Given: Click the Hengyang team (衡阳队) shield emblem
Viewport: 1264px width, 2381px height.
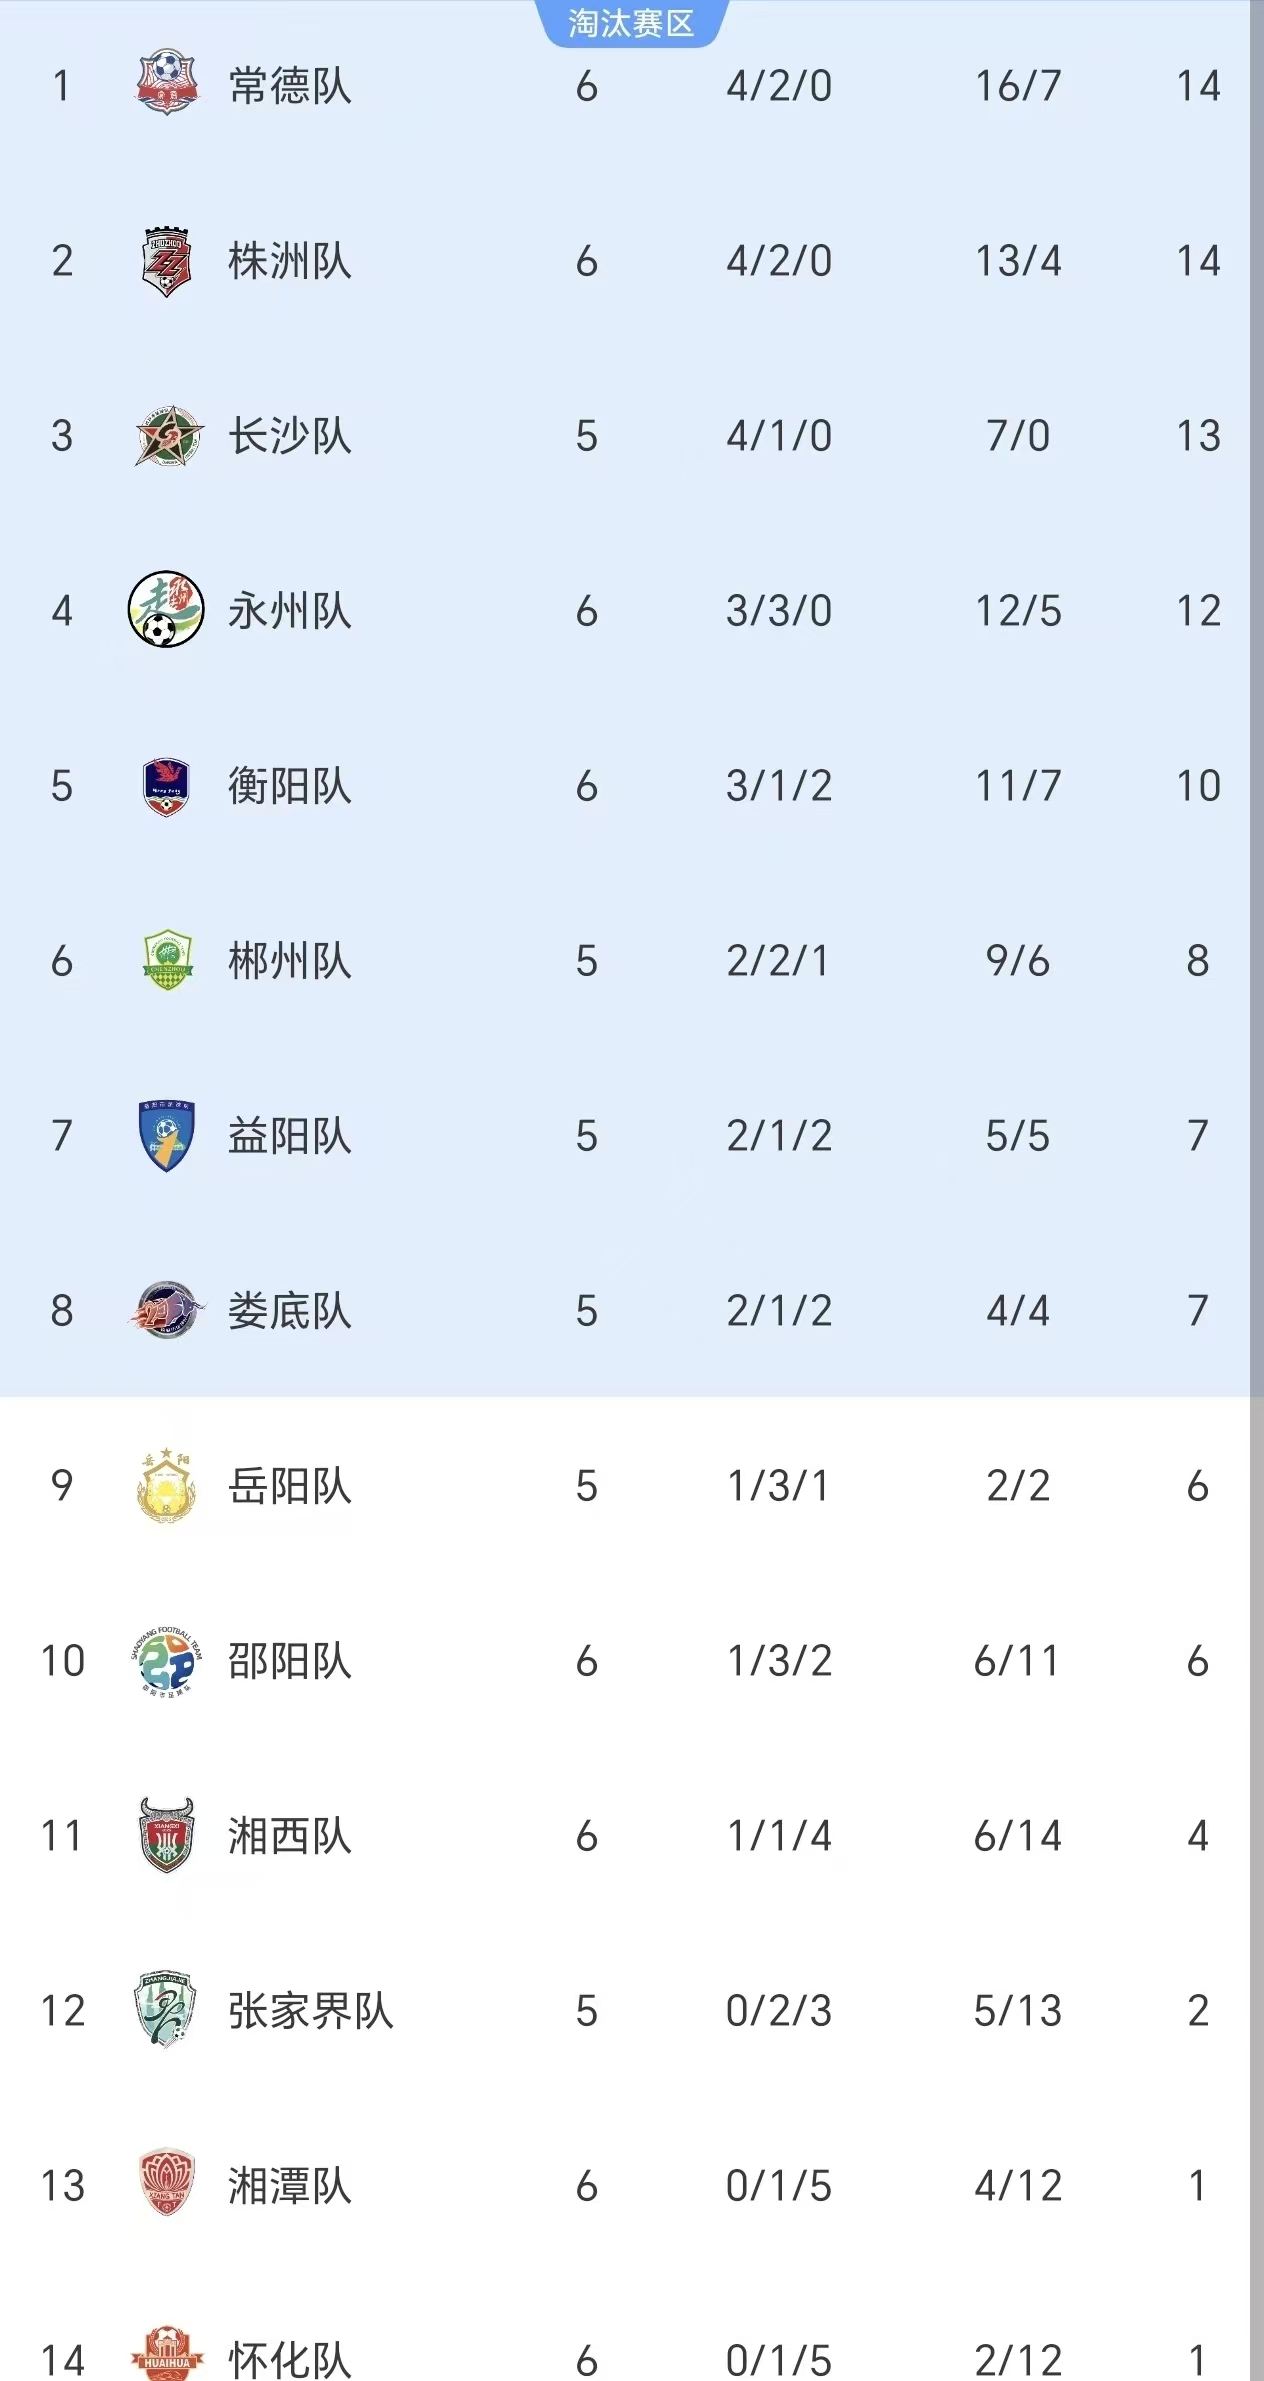Looking at the screenshot, I should [166, 786].
